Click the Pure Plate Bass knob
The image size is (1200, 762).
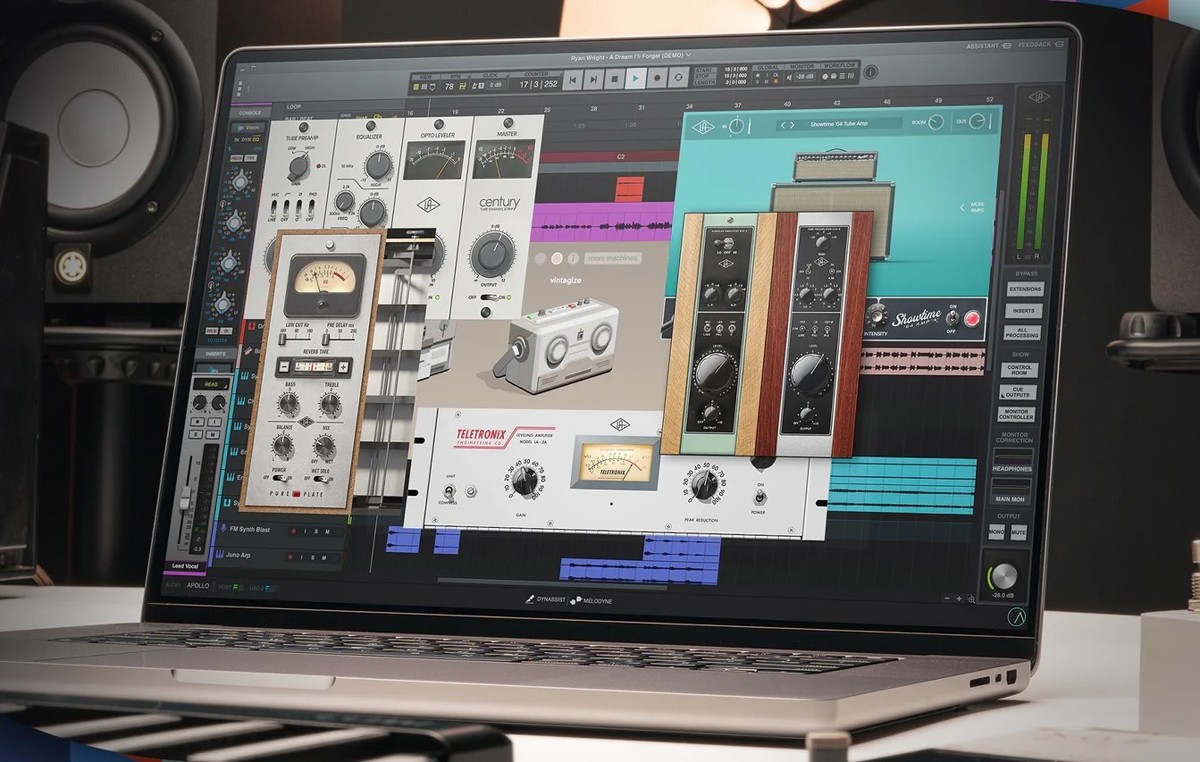coord(288,403)
